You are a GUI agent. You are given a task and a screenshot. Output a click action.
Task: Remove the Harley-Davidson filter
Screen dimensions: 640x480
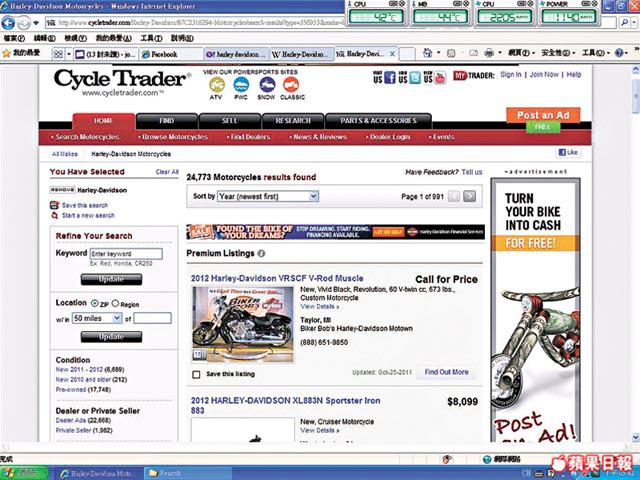pos(62,190)
